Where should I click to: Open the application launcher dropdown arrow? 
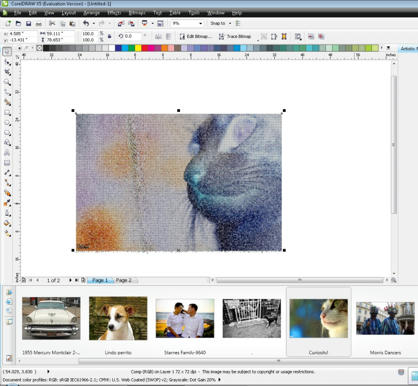click(x=152, y=23)
